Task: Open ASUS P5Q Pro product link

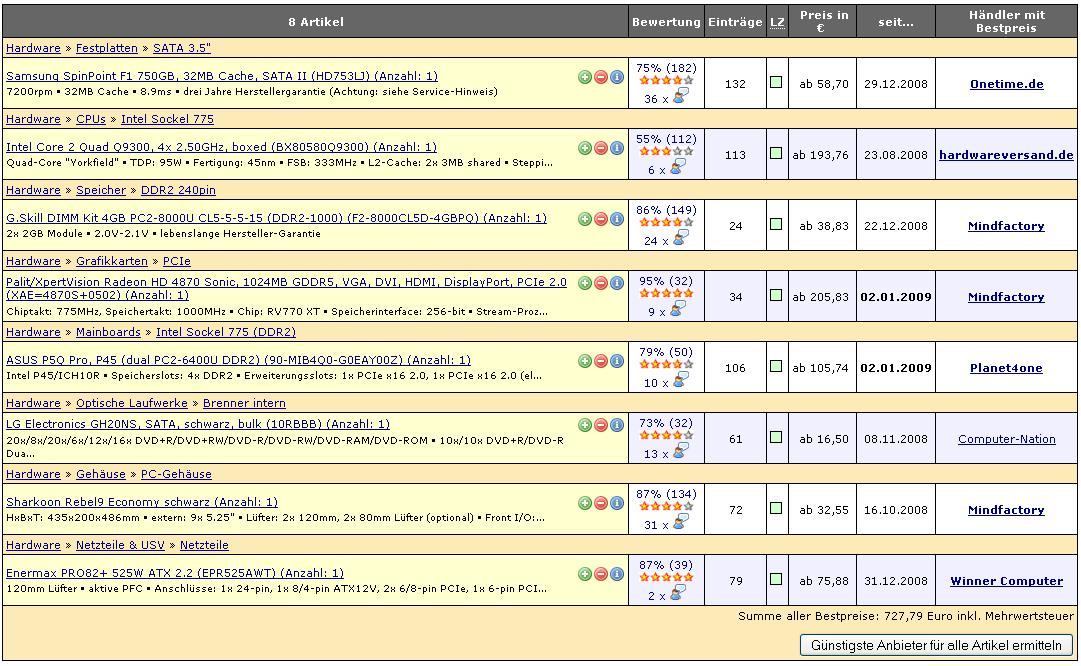Action: pyautogui.click(x=239, y=360)
